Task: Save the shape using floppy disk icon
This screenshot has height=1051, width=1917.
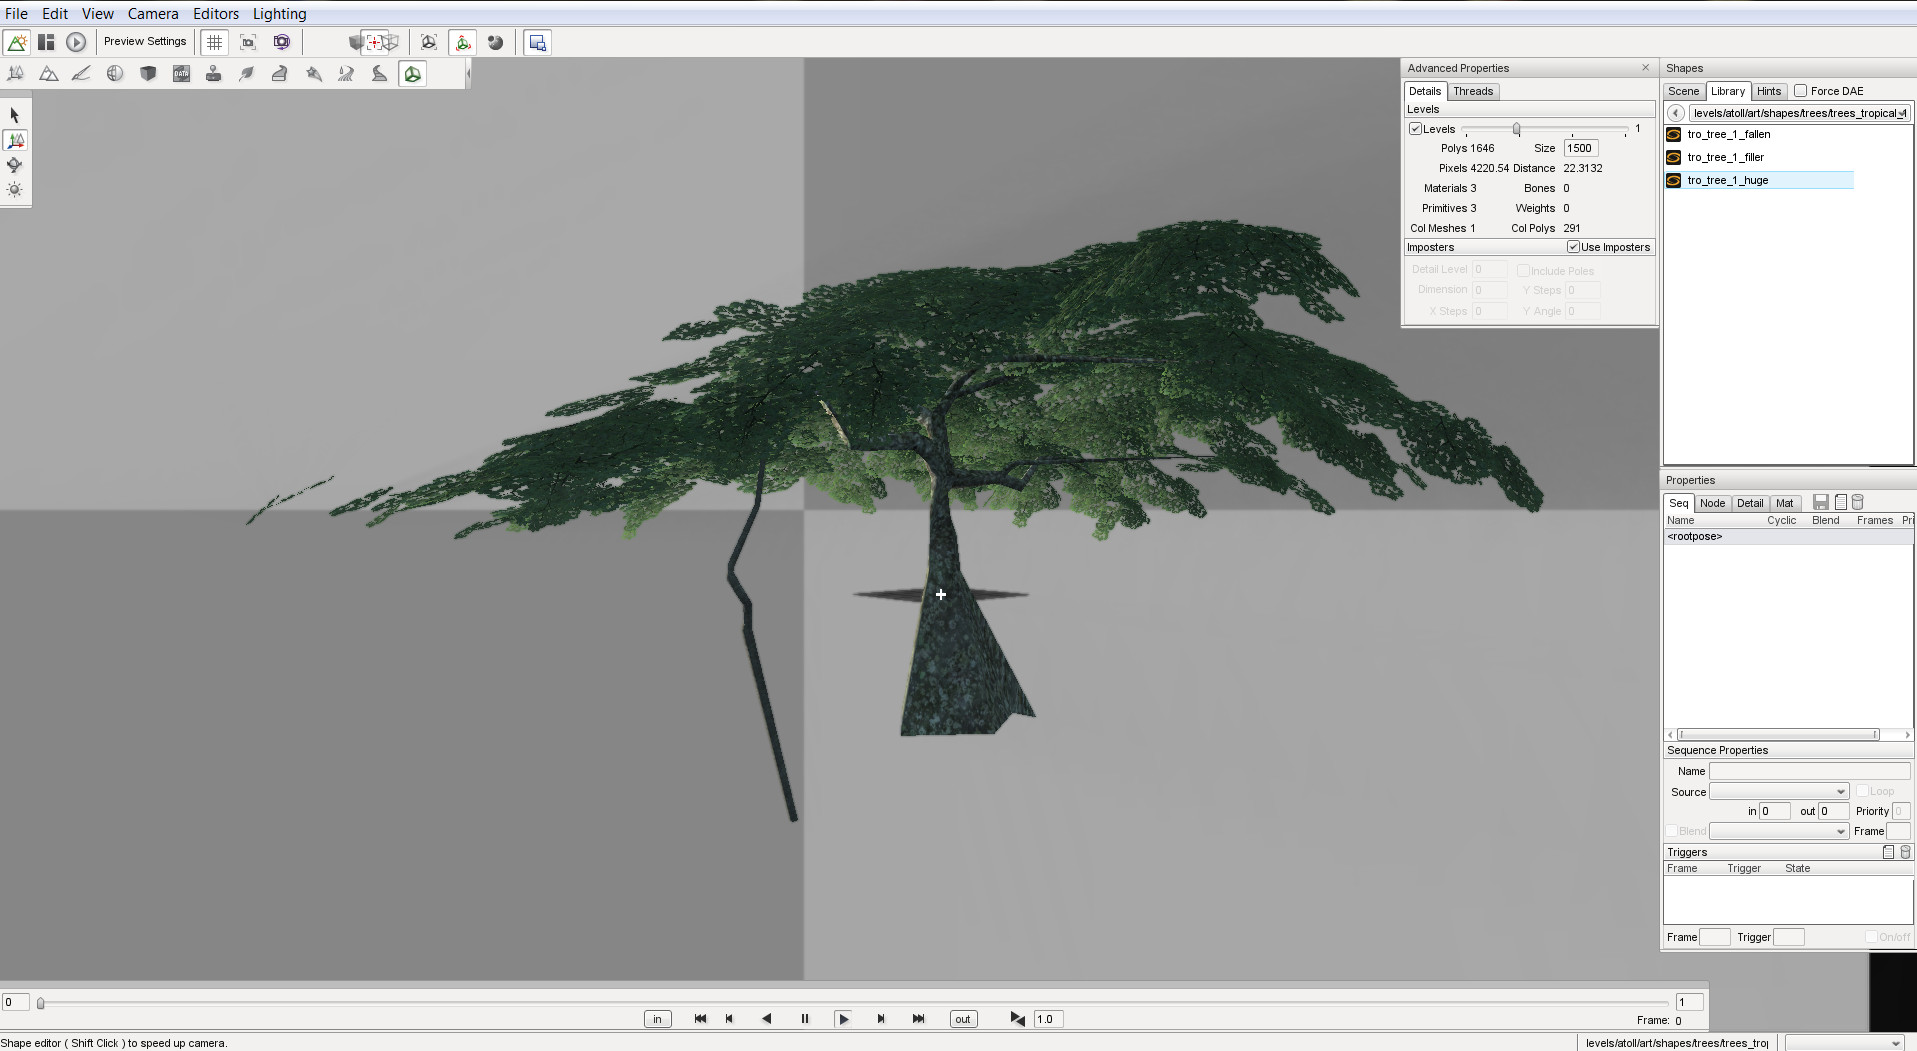Action: (x=1821, y=502)
